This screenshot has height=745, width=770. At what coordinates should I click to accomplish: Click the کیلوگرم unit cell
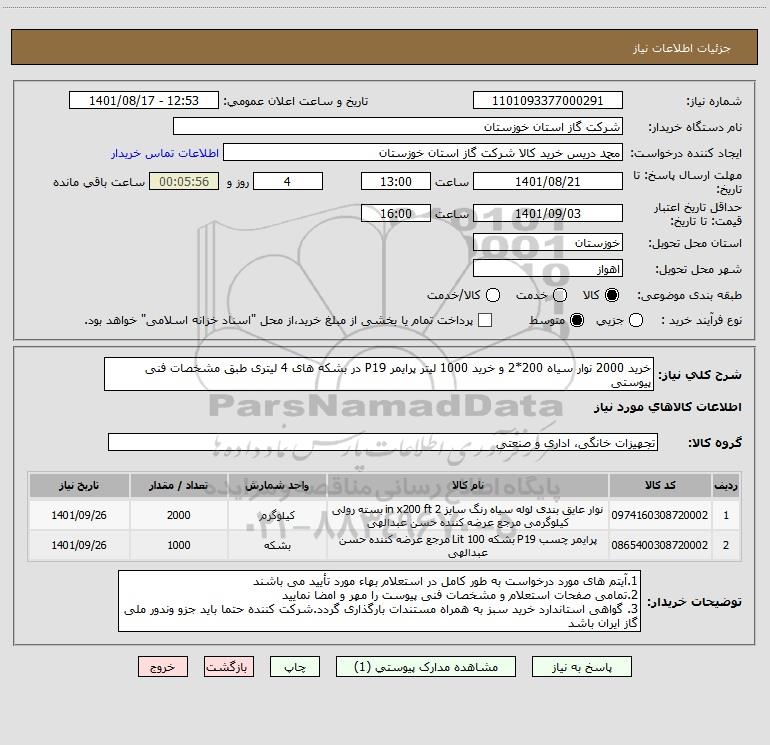tap(277, 516)
